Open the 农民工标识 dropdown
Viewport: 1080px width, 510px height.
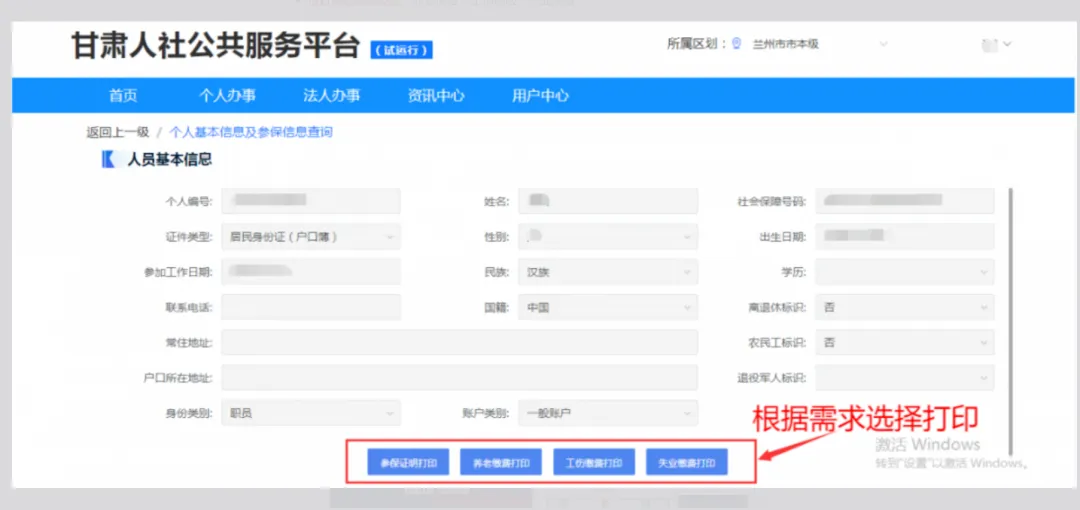(x=904, y=343)
